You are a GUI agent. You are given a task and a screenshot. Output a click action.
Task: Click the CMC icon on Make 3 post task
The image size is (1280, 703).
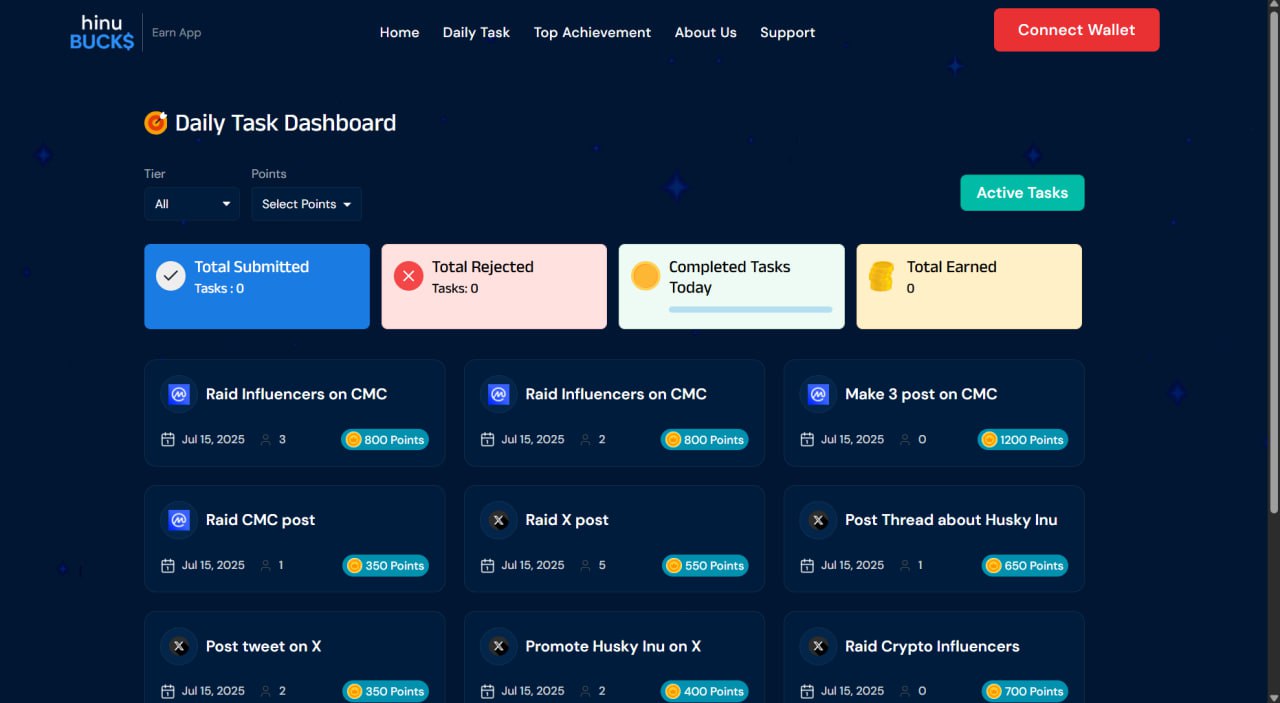point(818,394)
